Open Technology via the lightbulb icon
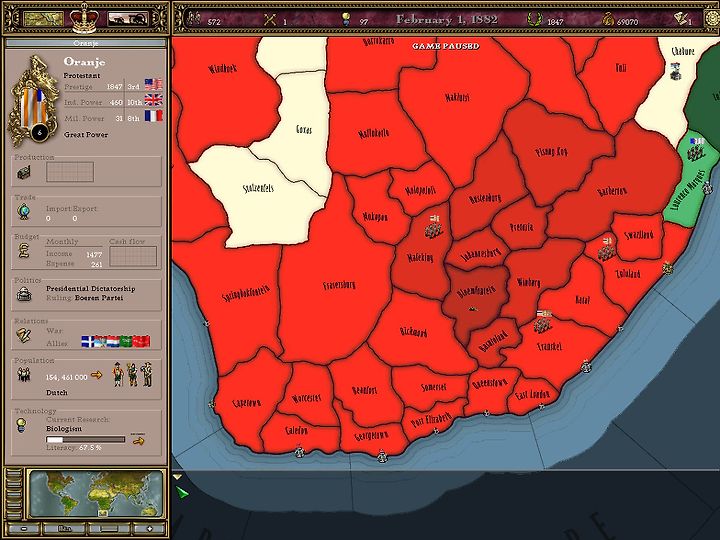720x540 pixels. coord(21,425)
